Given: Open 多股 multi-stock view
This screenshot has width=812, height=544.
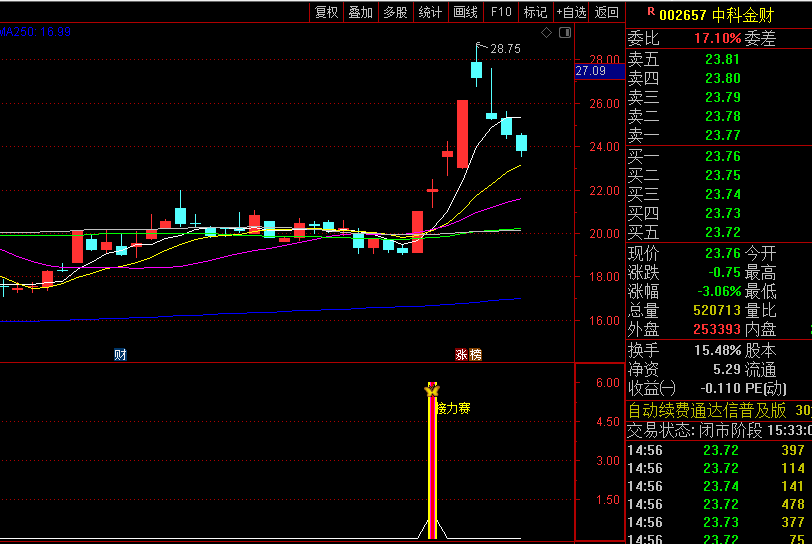Looking at the screenshot, I should [x=395, y=12].
